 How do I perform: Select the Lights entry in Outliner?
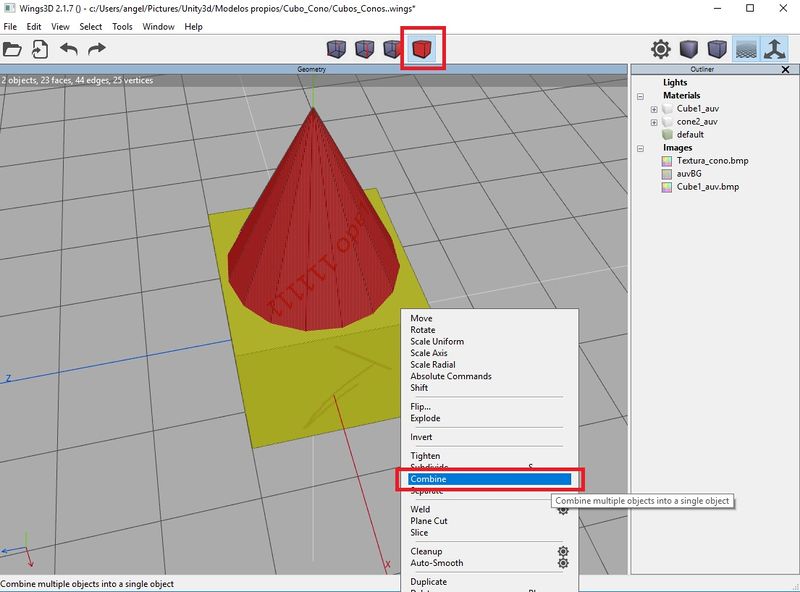(x=675, y=82)
